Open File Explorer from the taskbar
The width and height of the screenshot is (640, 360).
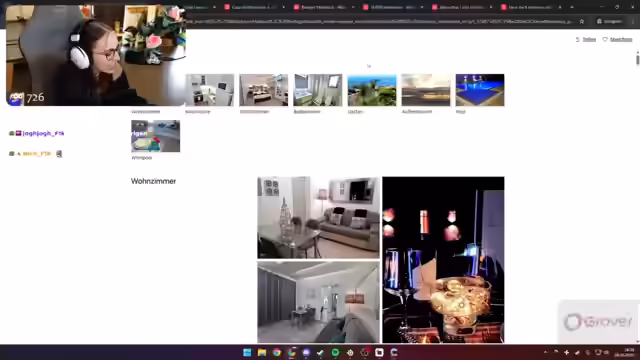tap(262, 353)
